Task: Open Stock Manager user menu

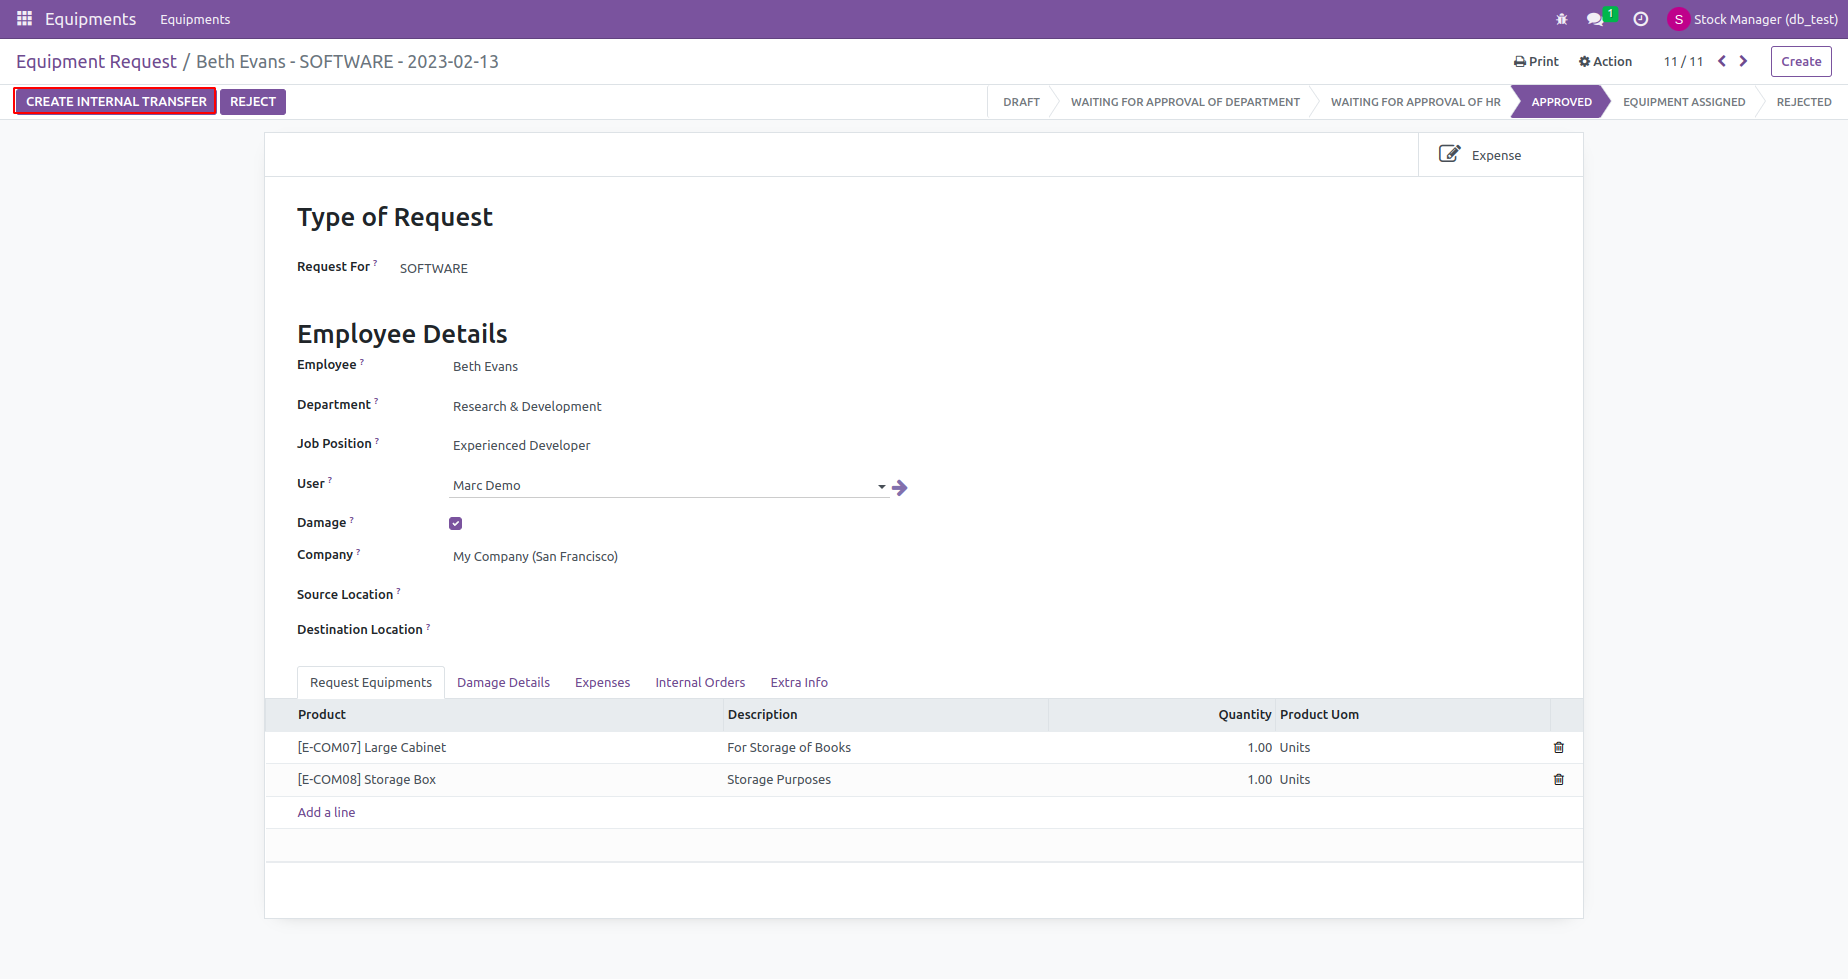Action: (x=1753, y=19)
